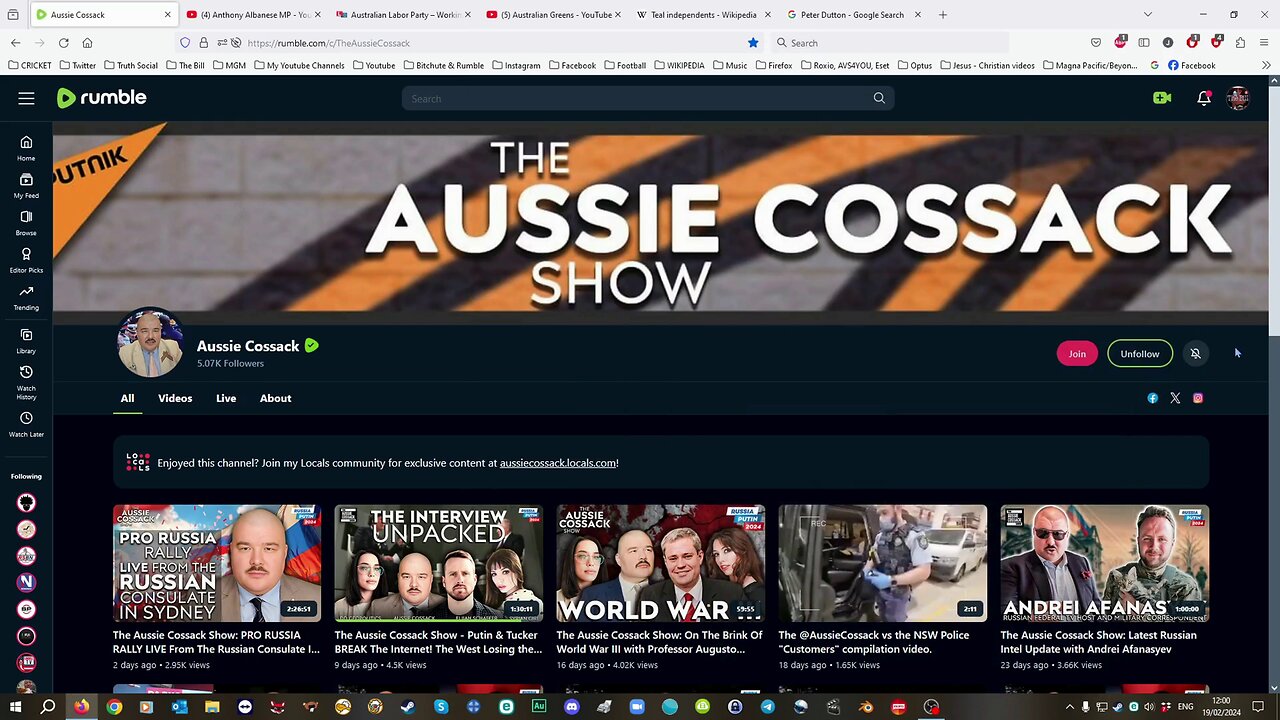This screenshot has width=1280, height=720.
Task: Open Truth Social bookmarks folder
Action: click(x=130, y=65)
